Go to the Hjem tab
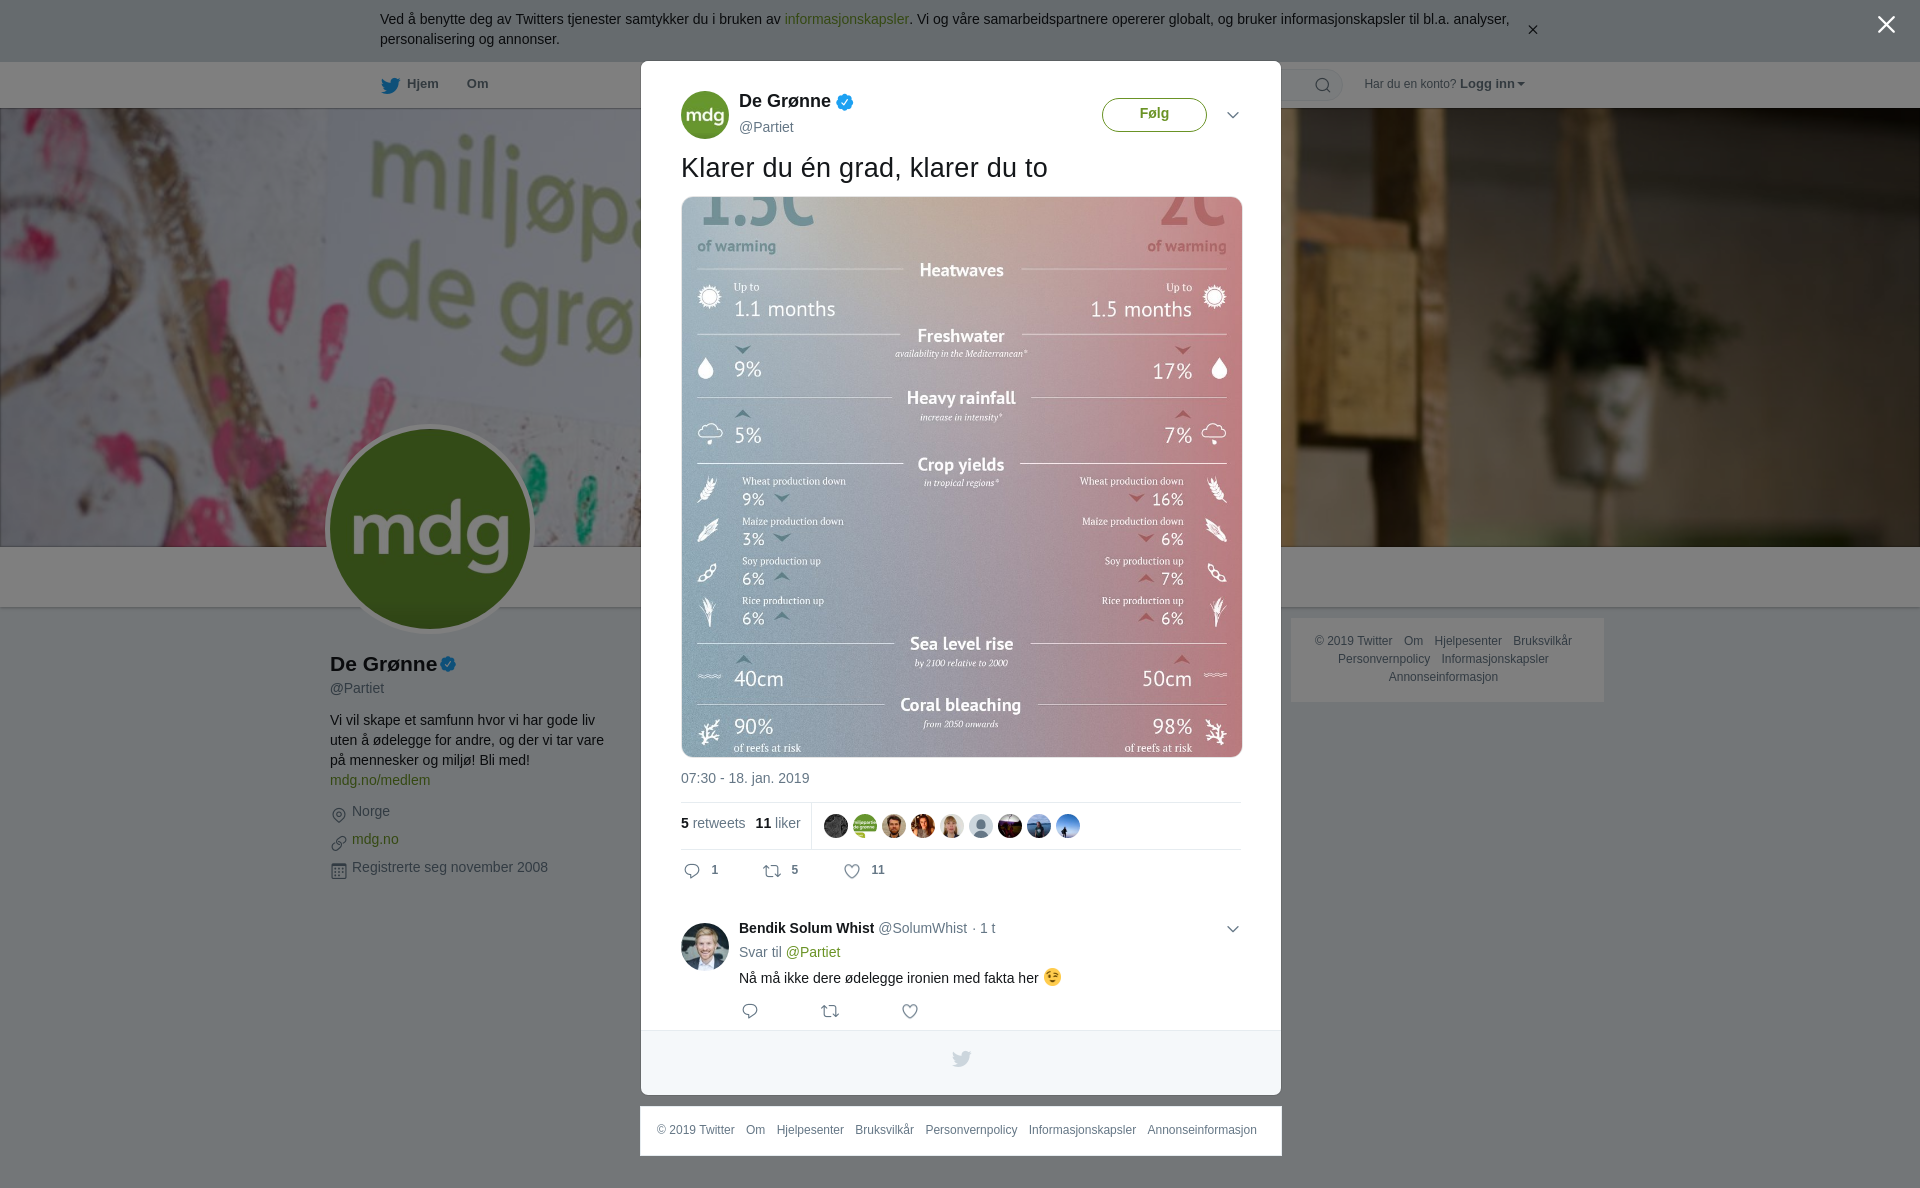This screenshot has height=1188, width=1920. pos(410,85)
